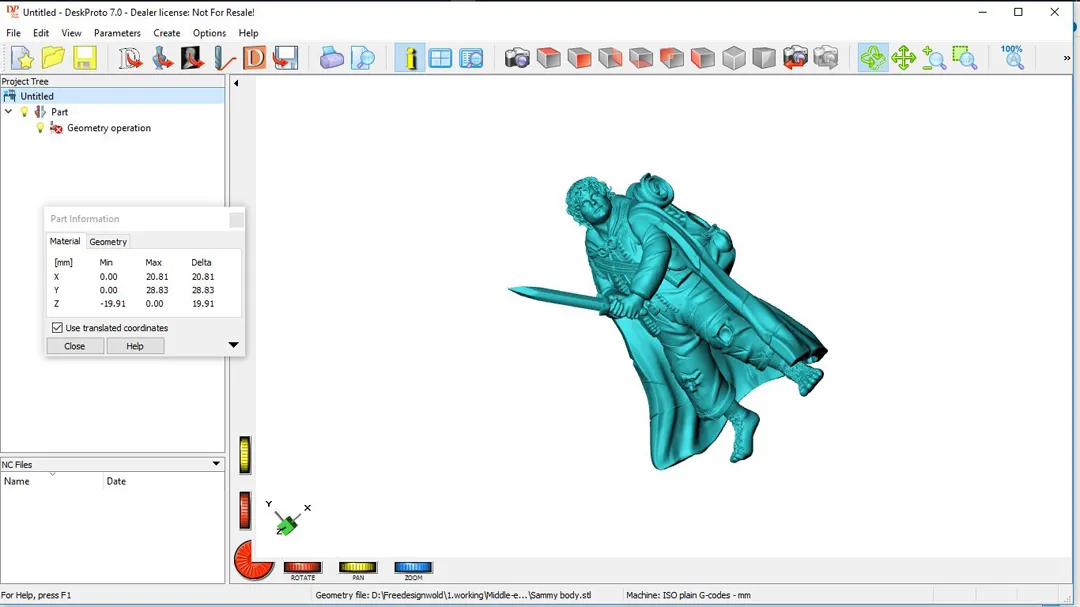Activate the green Rotate mouse mode icon
This screenshot has width=1080, height=607.
(873, 58)
